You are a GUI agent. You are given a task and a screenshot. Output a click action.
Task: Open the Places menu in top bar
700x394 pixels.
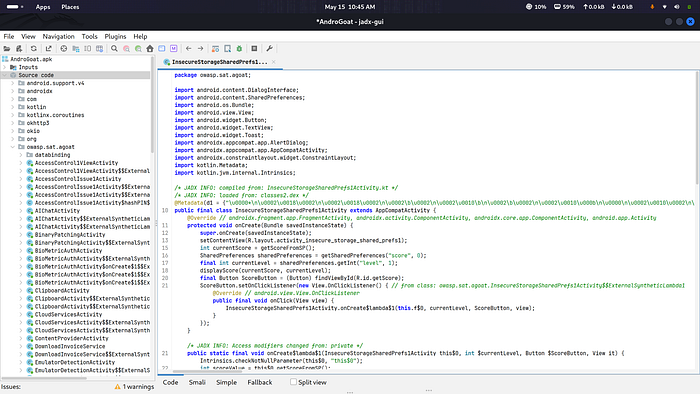pyautogui.click(x=70, y=7)
